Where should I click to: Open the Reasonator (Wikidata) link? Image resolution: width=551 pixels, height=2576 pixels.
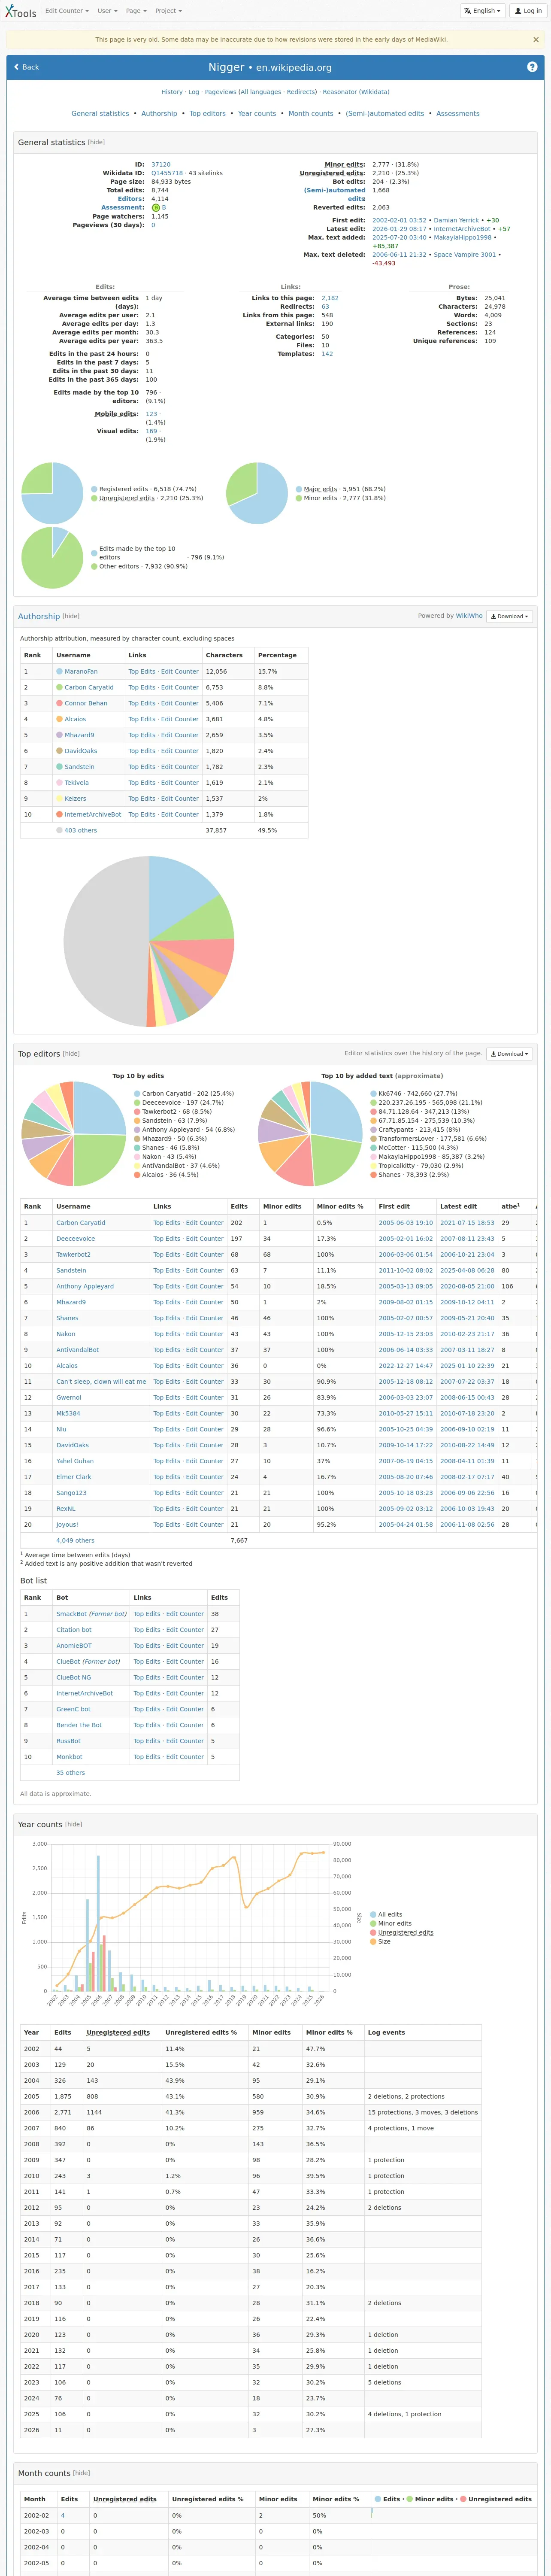[x=356, y=92]
